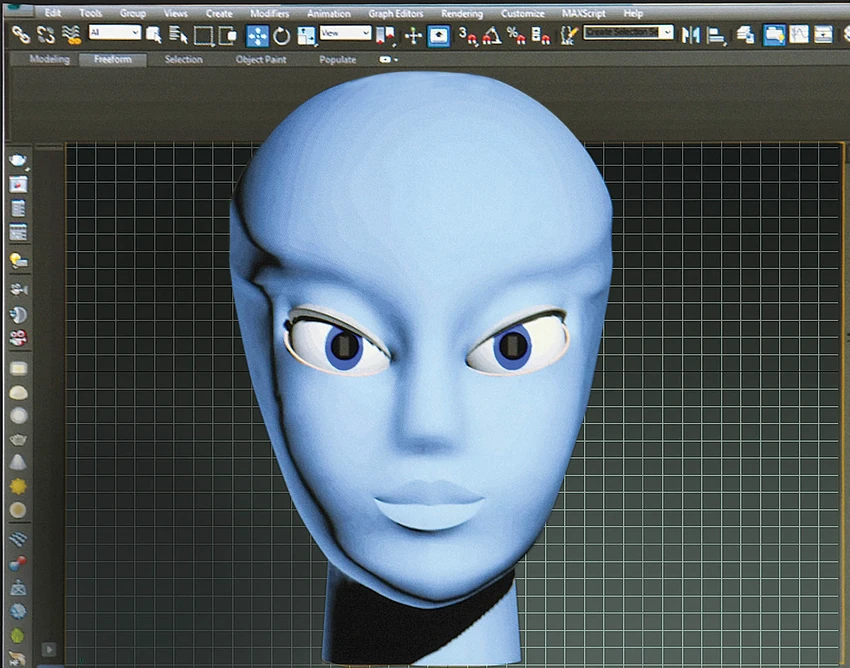The height and width of the screenshot is (668, 850).
Task: Toggle the Angle Snap button
Action: point(492,36)
